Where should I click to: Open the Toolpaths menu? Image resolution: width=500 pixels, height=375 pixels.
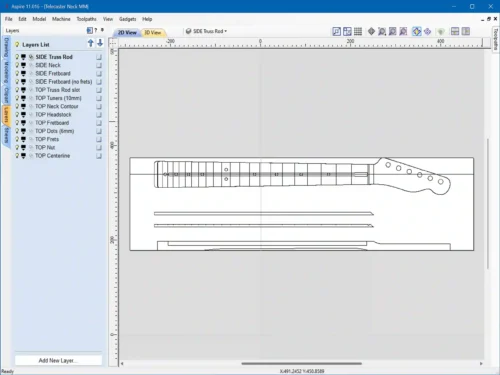(86, 19)
